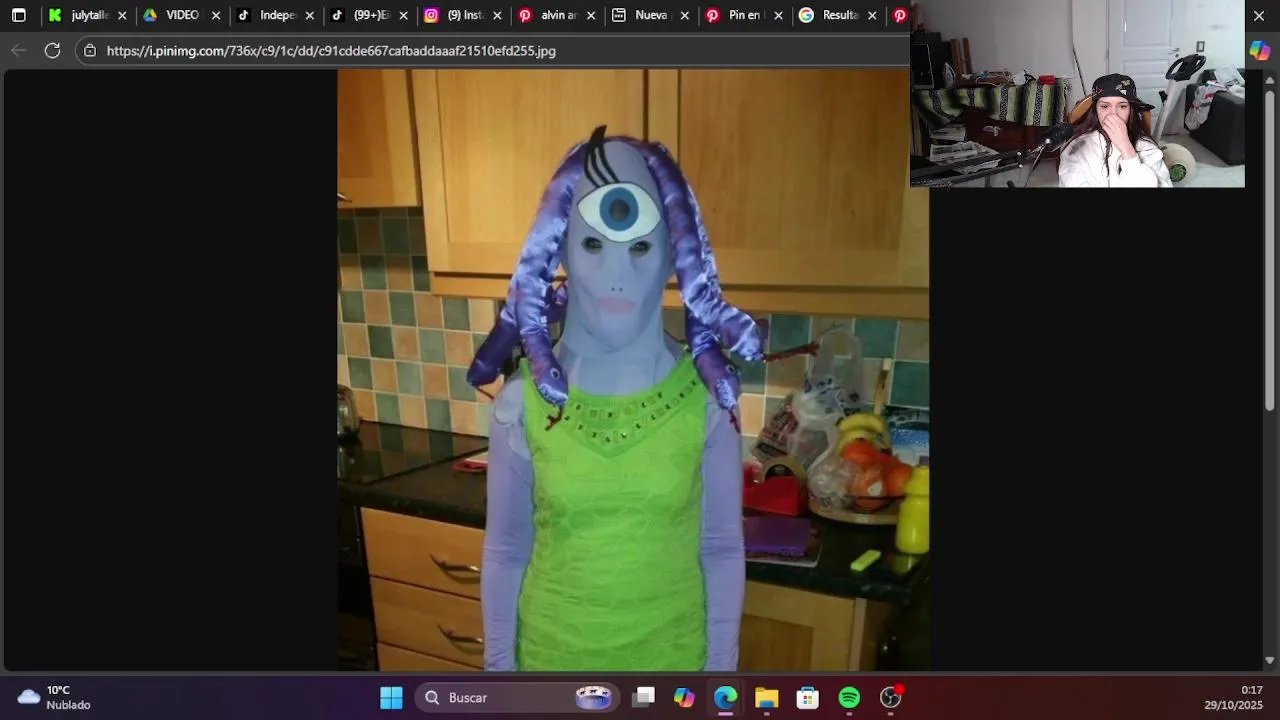Click the Buscar taskbar search box
Image resolution: width=1280 pixels, height=720 pixels.
tap(518, 697)
